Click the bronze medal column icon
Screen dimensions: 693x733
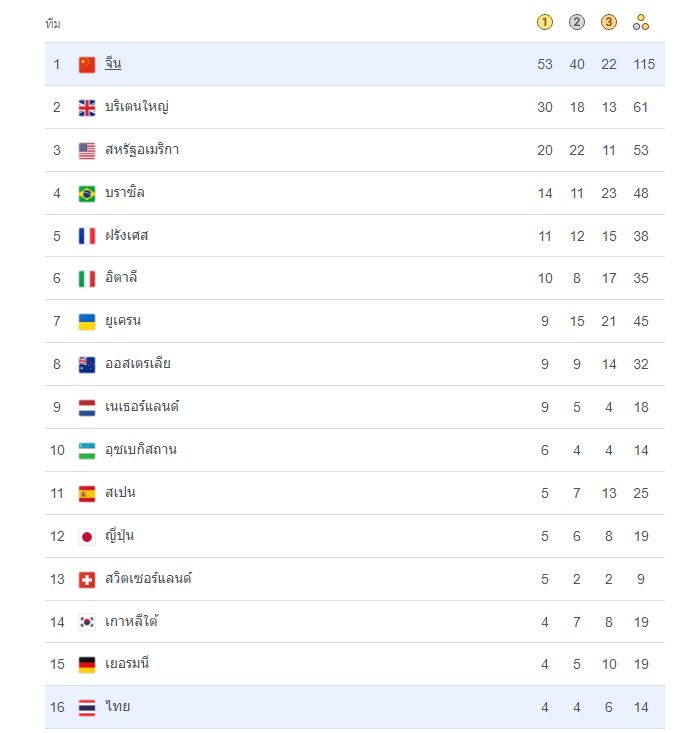pos(609,22)
